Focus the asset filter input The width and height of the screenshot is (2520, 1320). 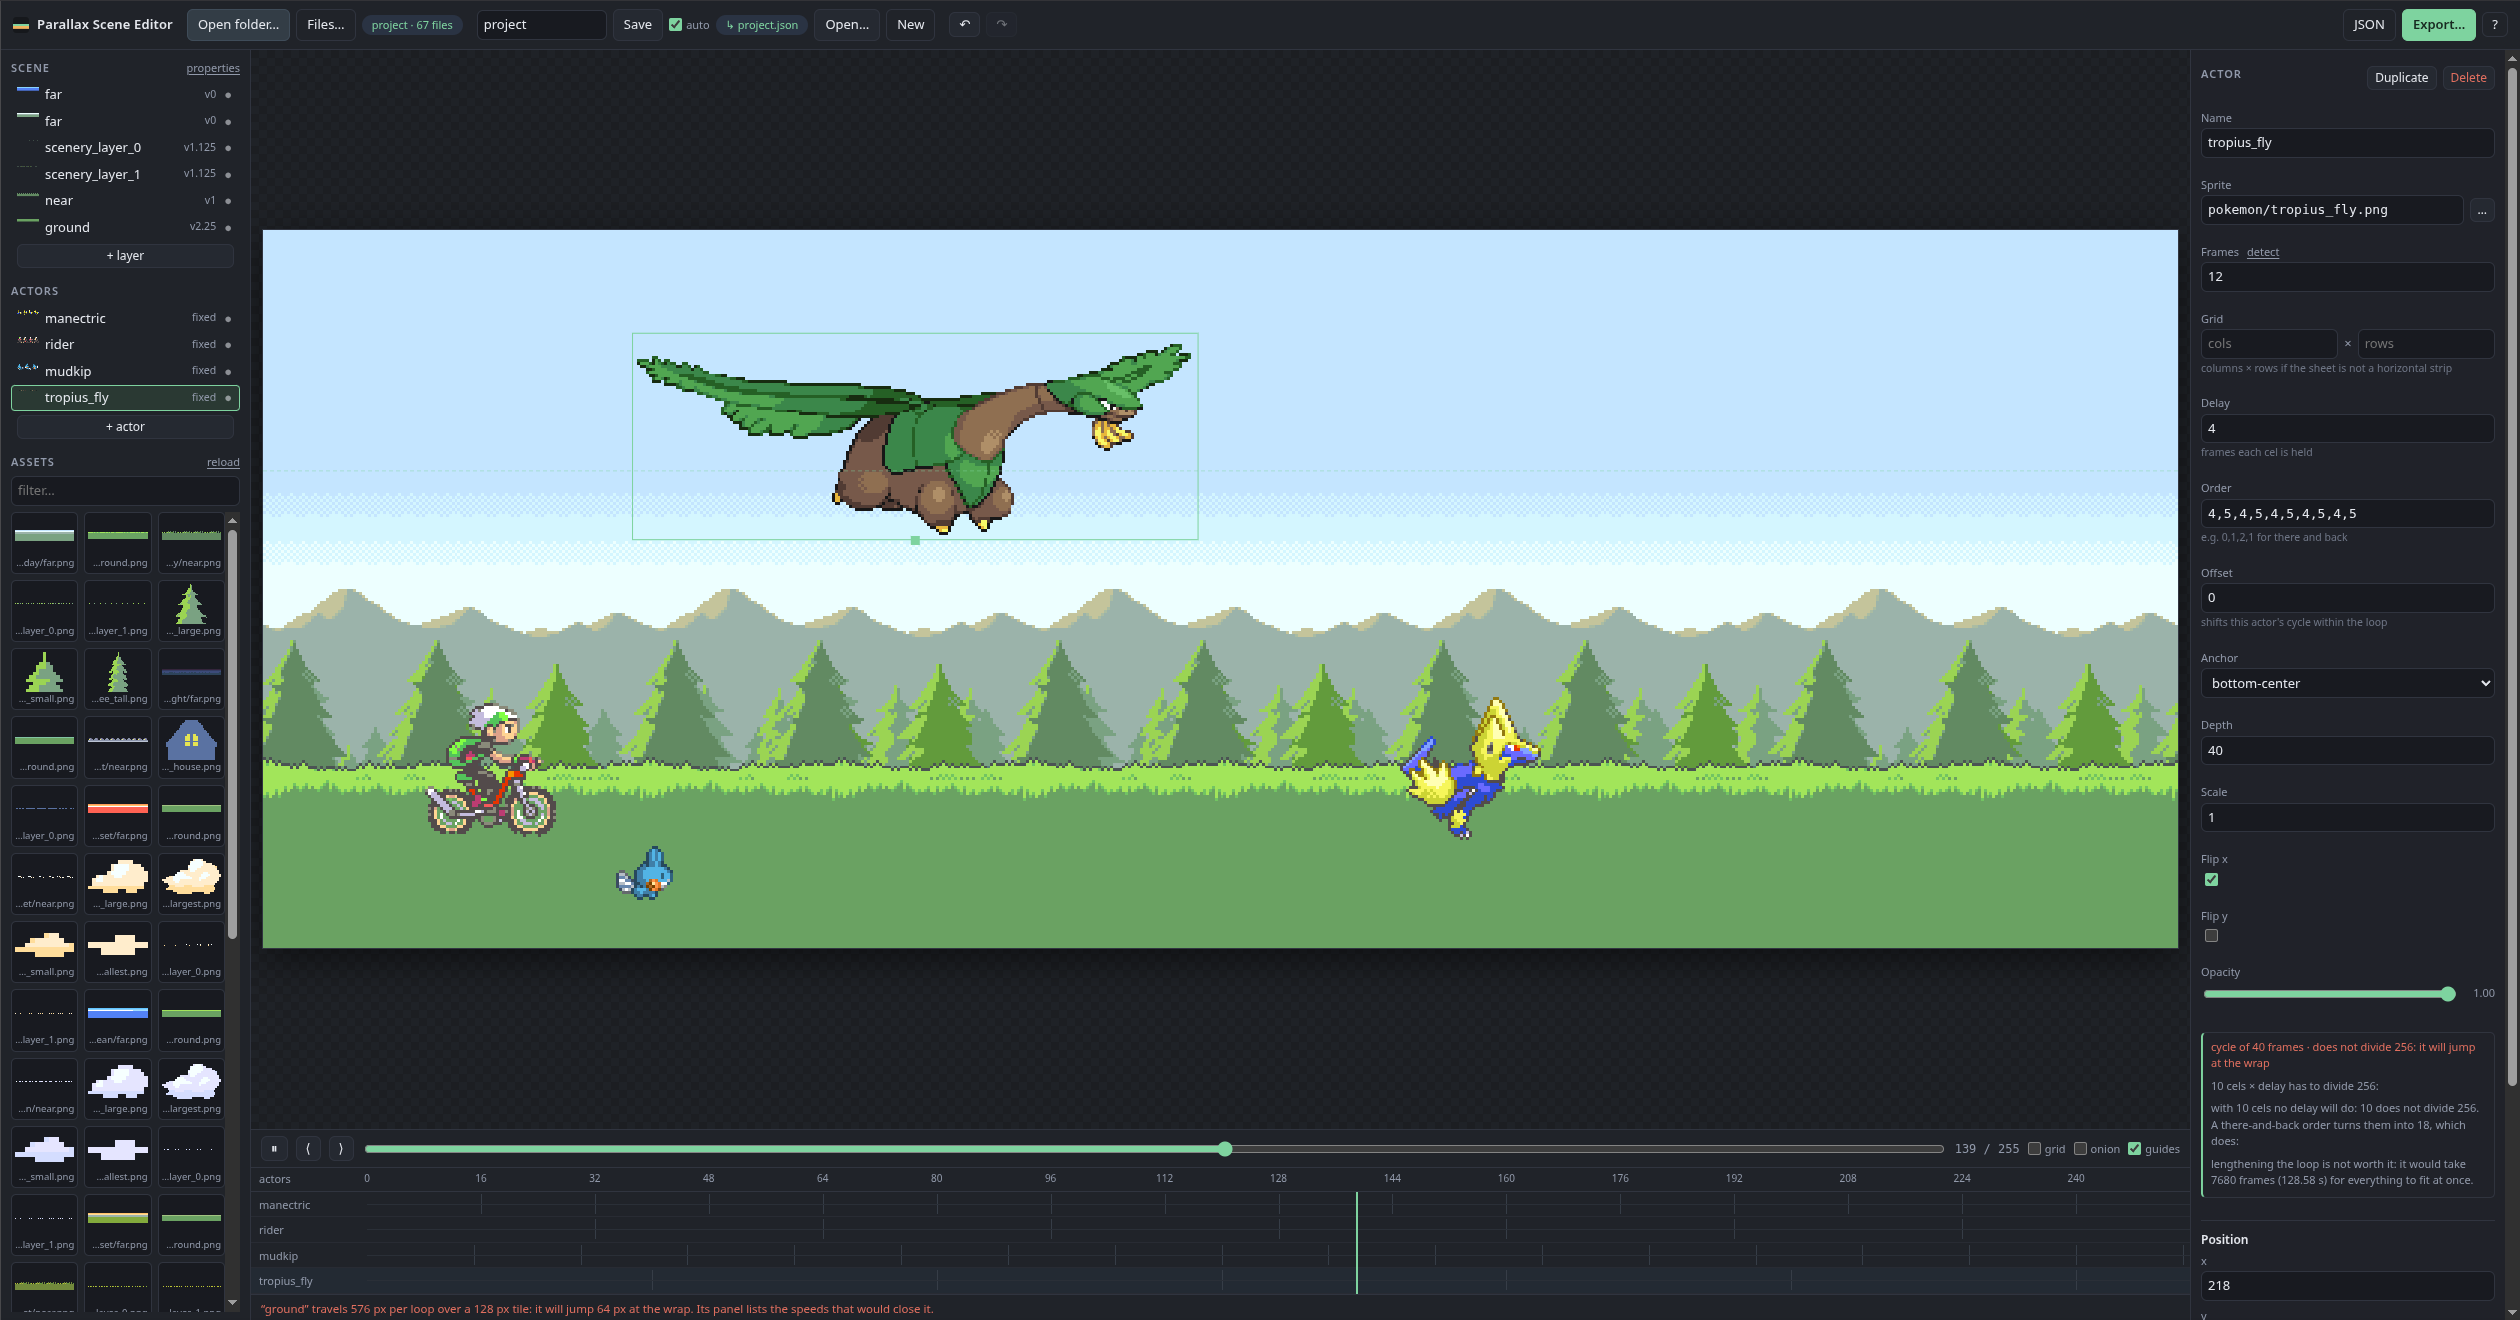pos(125,491)
